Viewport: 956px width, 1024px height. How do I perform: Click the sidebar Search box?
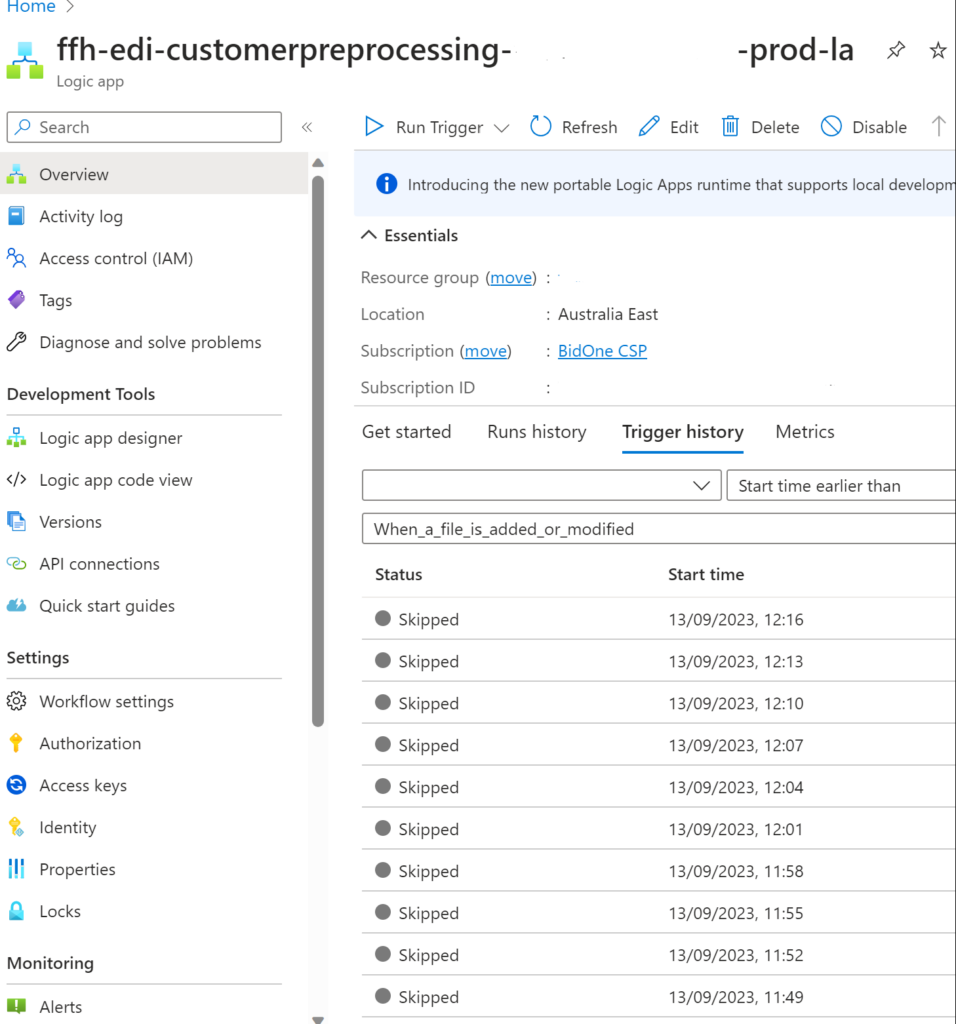(x=144, y=127)
